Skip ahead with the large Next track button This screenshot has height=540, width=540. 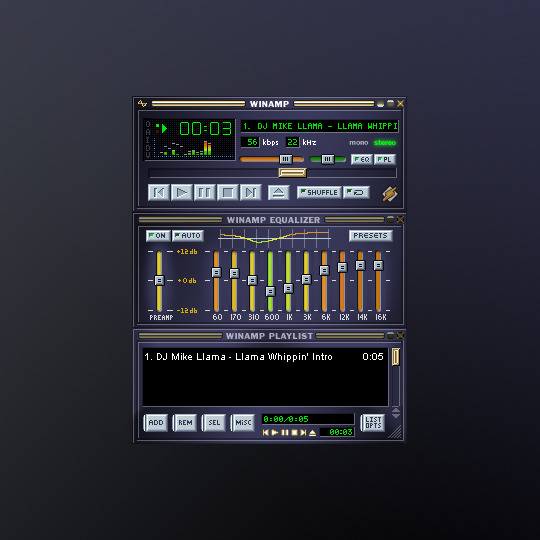250,193
